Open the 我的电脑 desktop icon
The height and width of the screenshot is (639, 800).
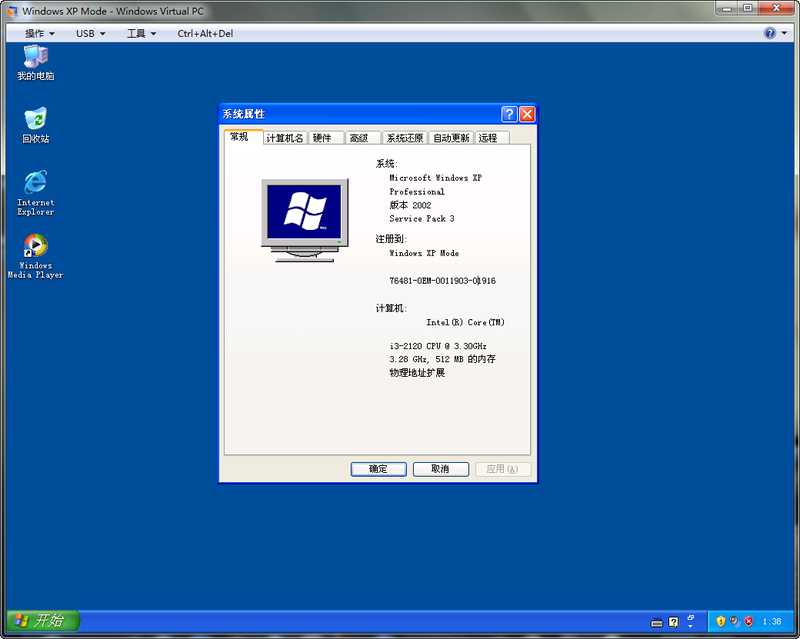point(35,63)
